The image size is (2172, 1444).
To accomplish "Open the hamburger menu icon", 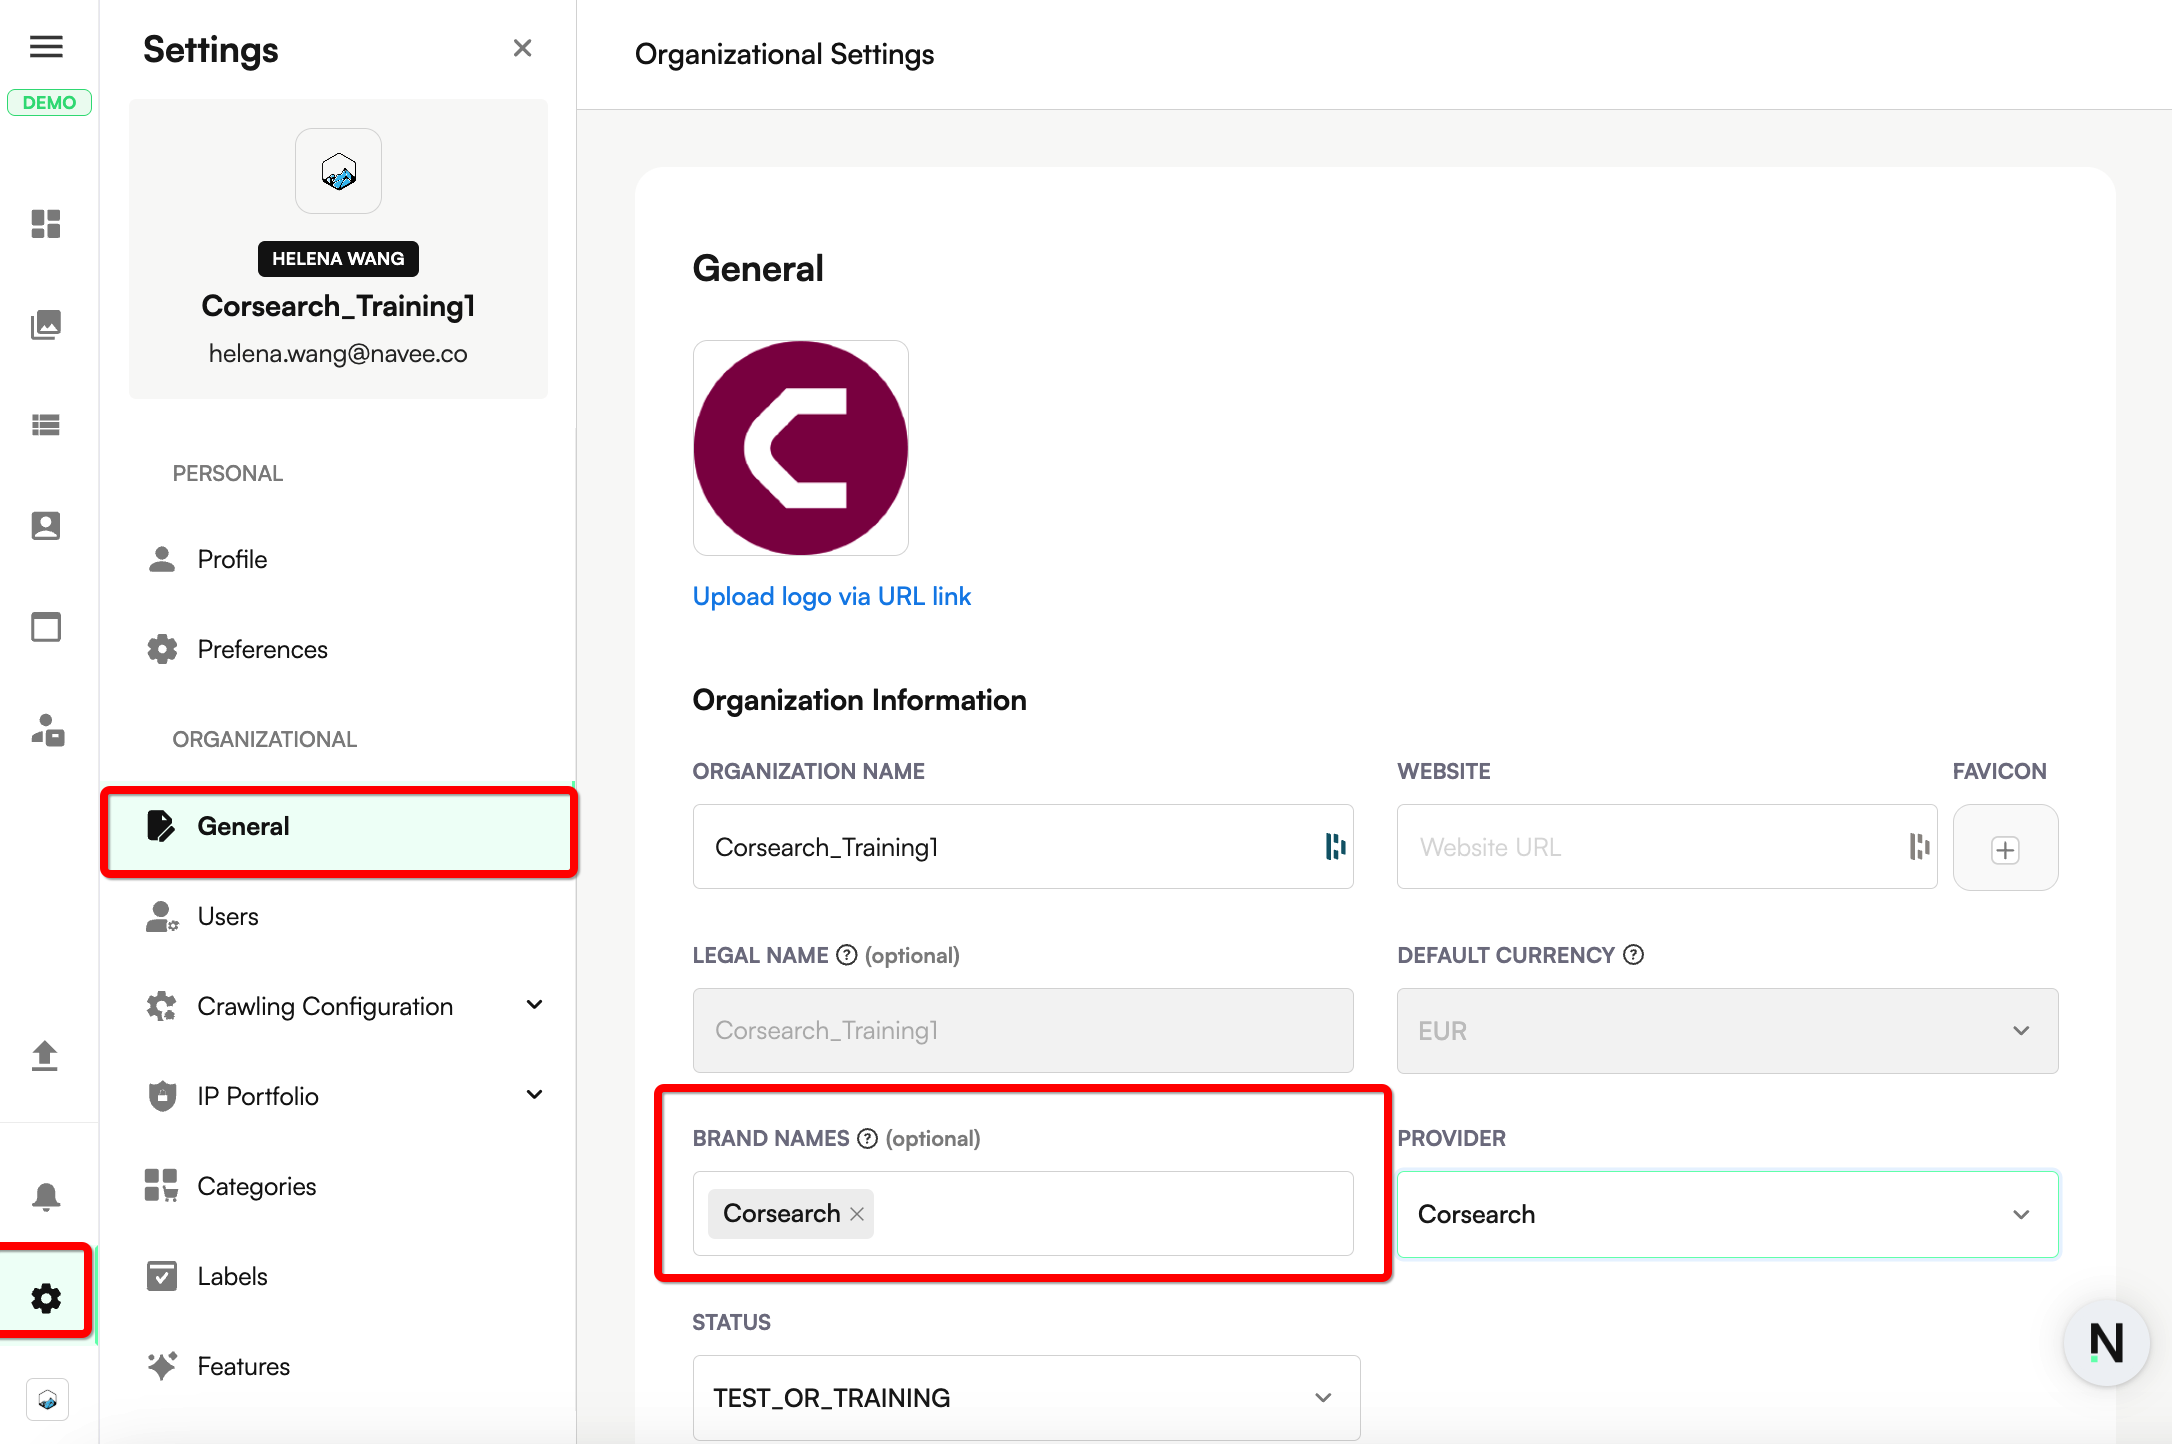I will 46,47.
